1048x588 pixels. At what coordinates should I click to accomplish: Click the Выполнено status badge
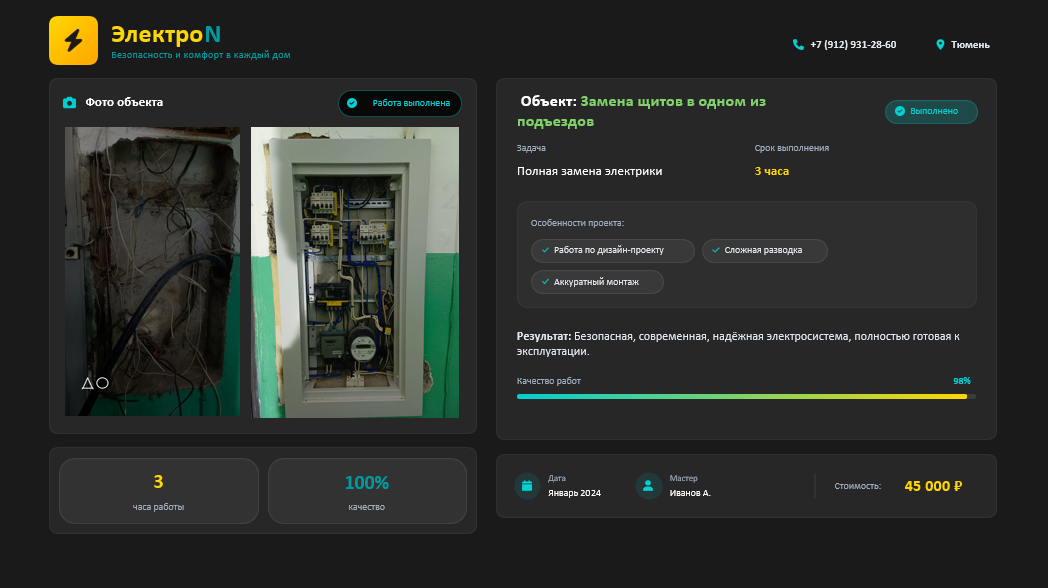[931, 112]
